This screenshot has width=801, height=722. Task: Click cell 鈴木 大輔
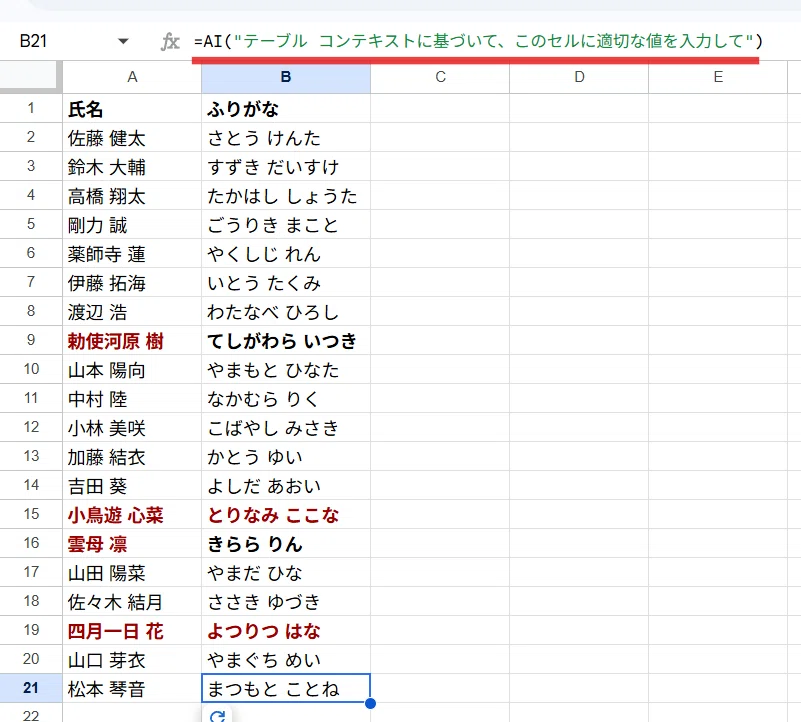click(x=132, y=167)
